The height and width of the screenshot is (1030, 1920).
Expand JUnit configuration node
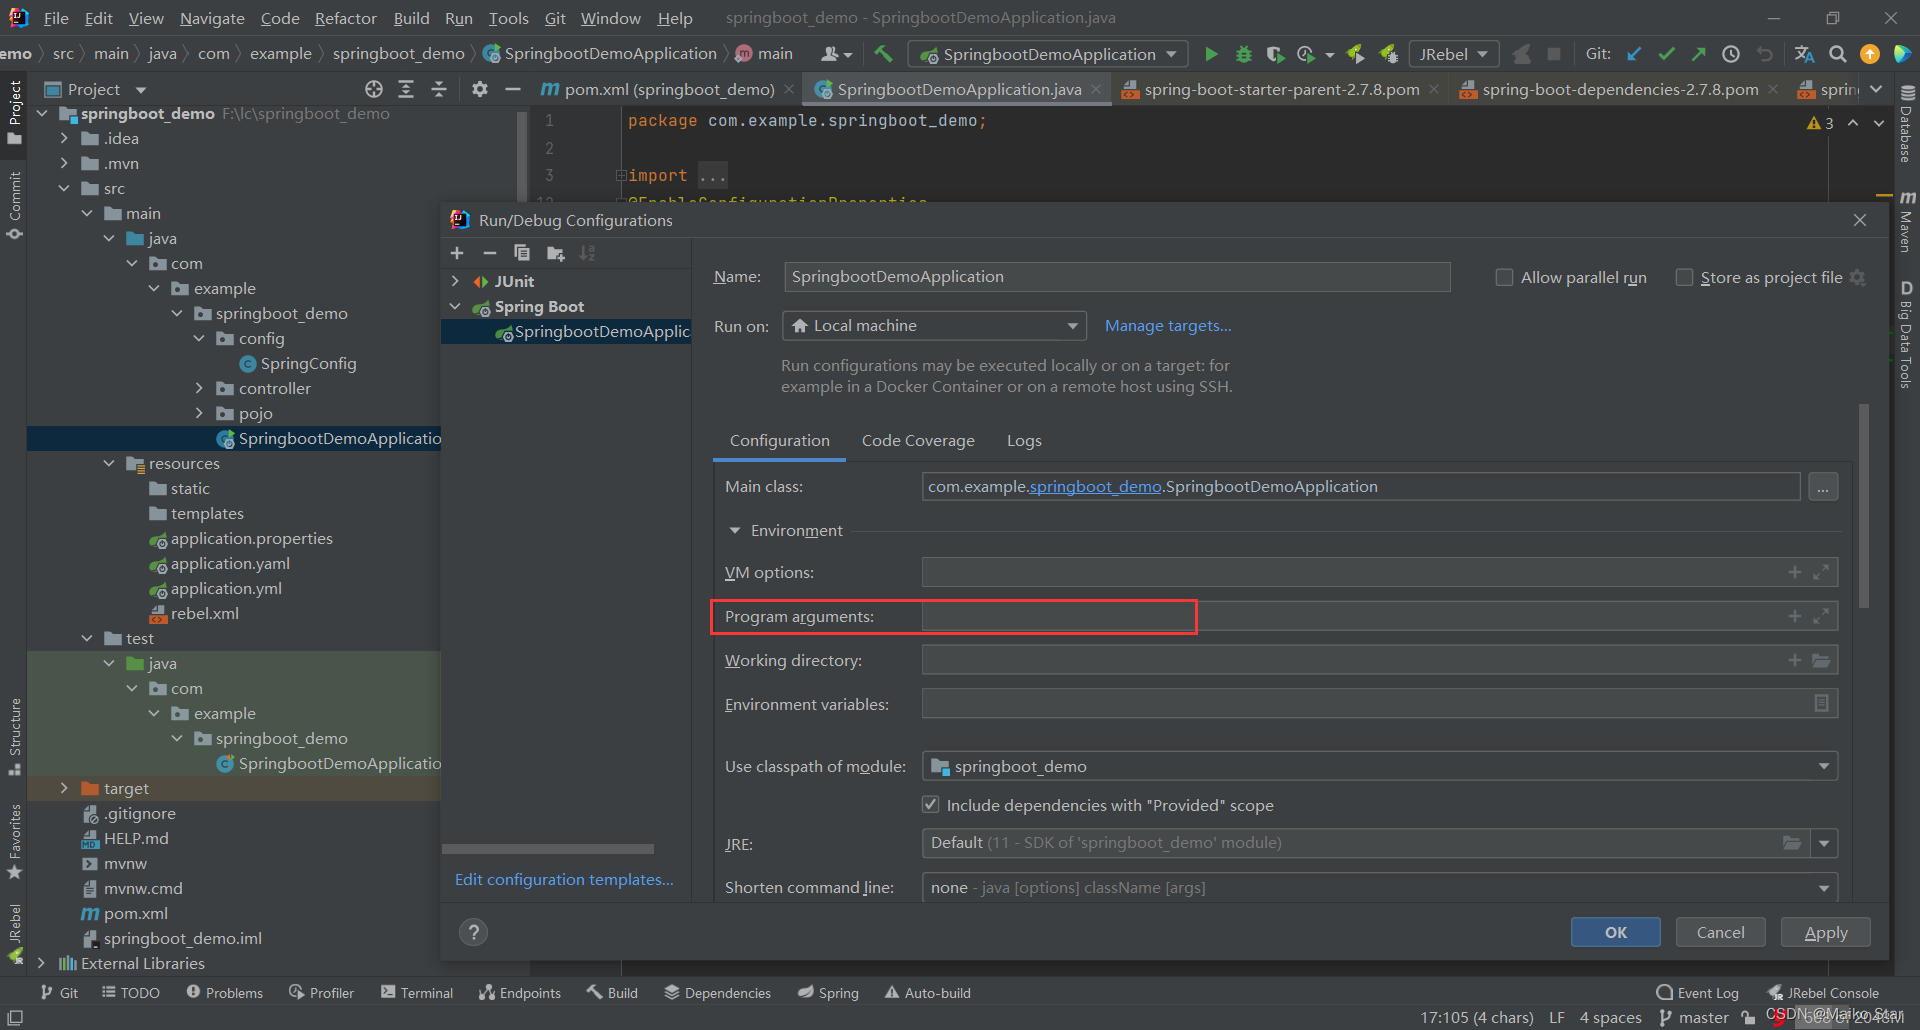tap(456, 281)
